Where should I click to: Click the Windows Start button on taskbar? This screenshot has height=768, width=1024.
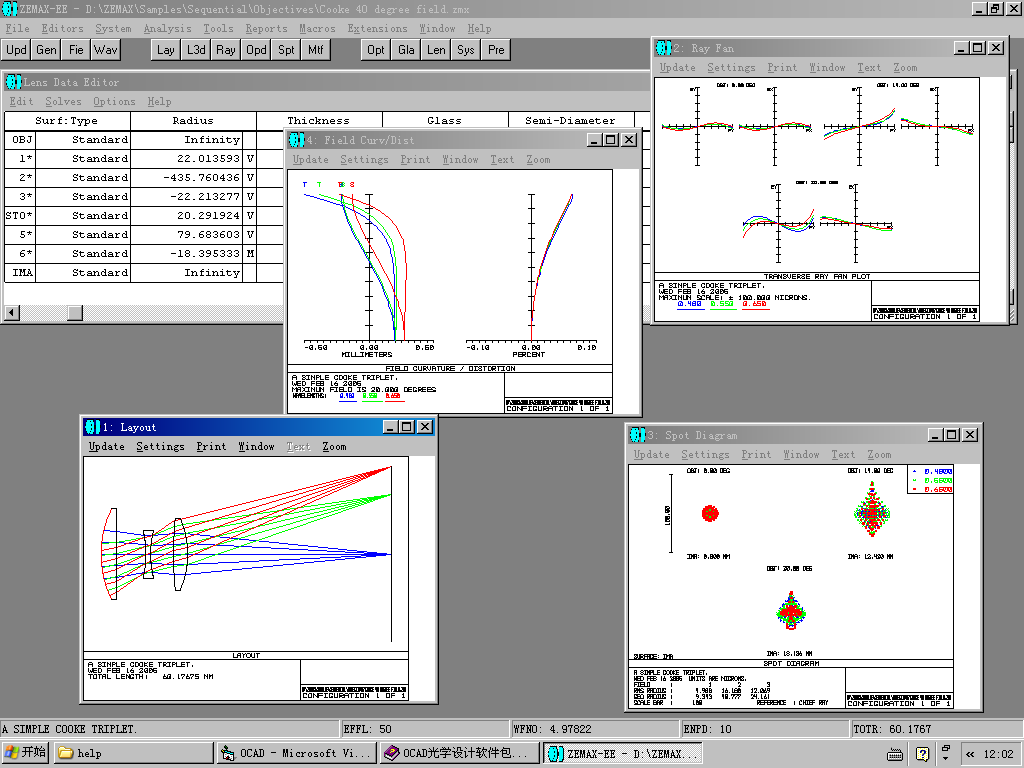click(x=26, y=753)
